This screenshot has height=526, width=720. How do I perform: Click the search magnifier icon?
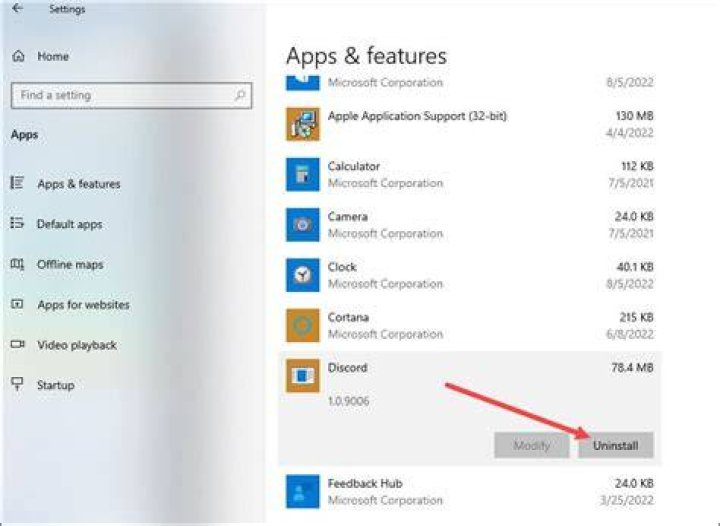(x=240, y=95)
